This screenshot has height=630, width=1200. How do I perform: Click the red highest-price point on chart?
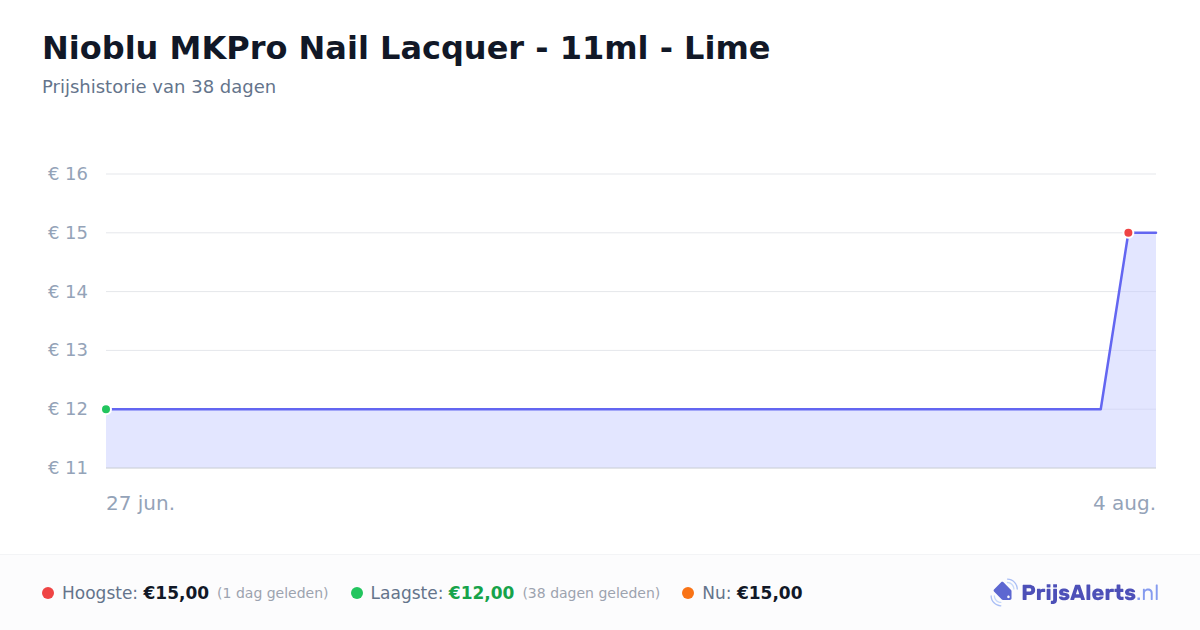[1128, 233]
